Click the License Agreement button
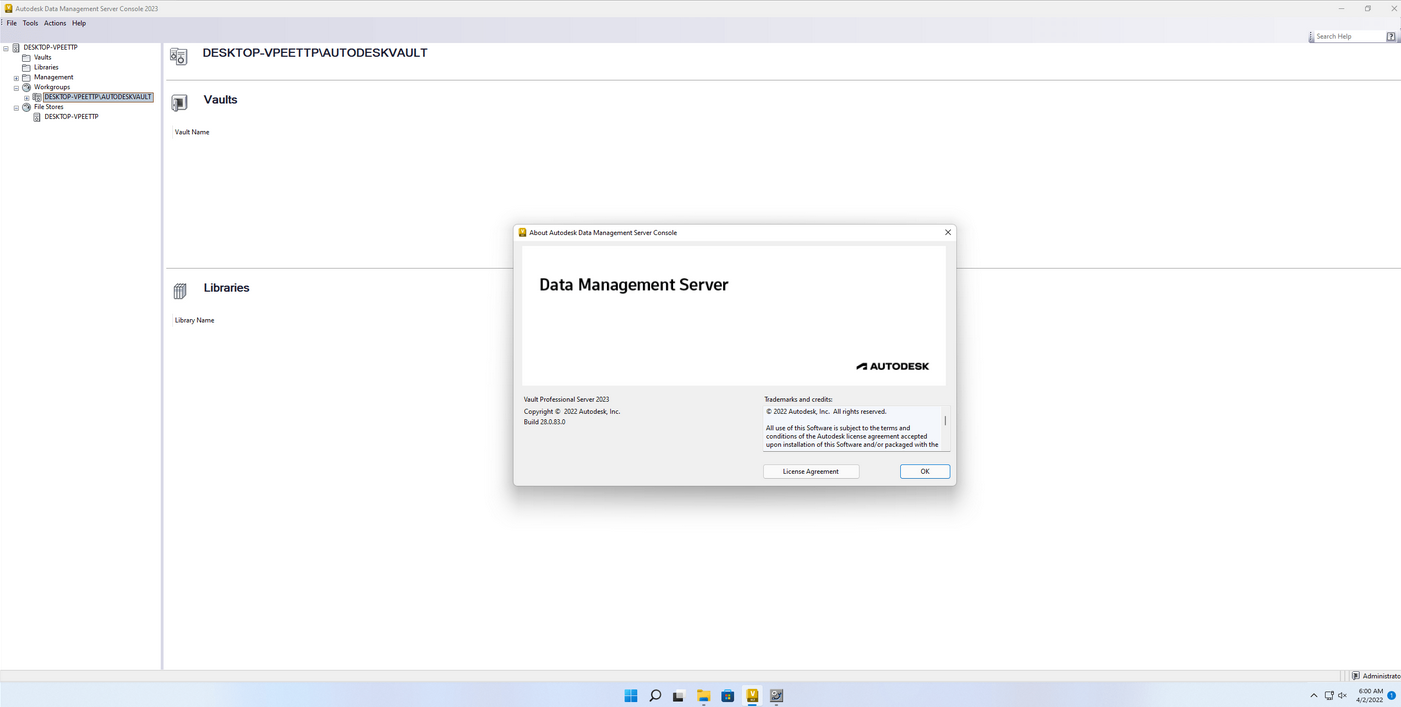The width and height of the screenshot is (1401, 707). [x=811, y=471]
